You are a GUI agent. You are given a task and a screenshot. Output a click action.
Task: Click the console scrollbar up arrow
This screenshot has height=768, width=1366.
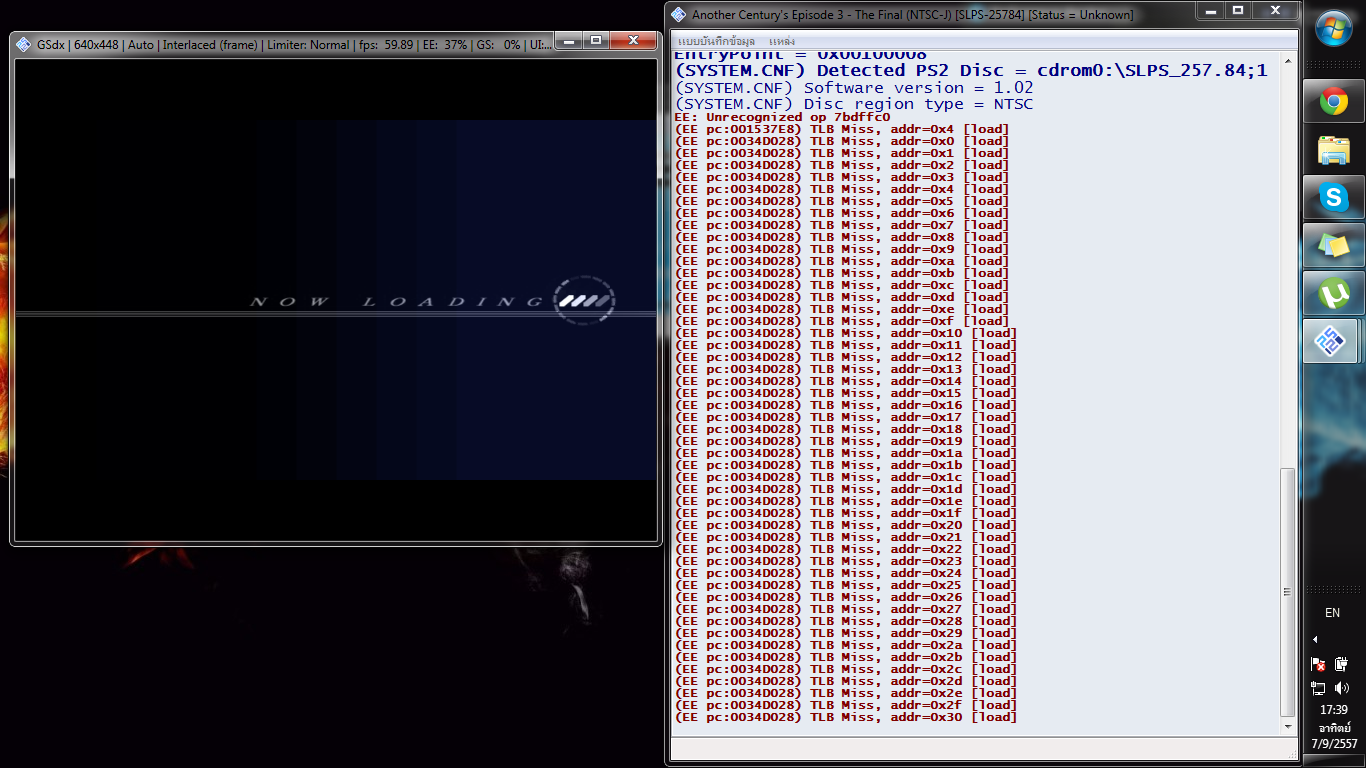pyautogui.click(x=1287, y=60)
